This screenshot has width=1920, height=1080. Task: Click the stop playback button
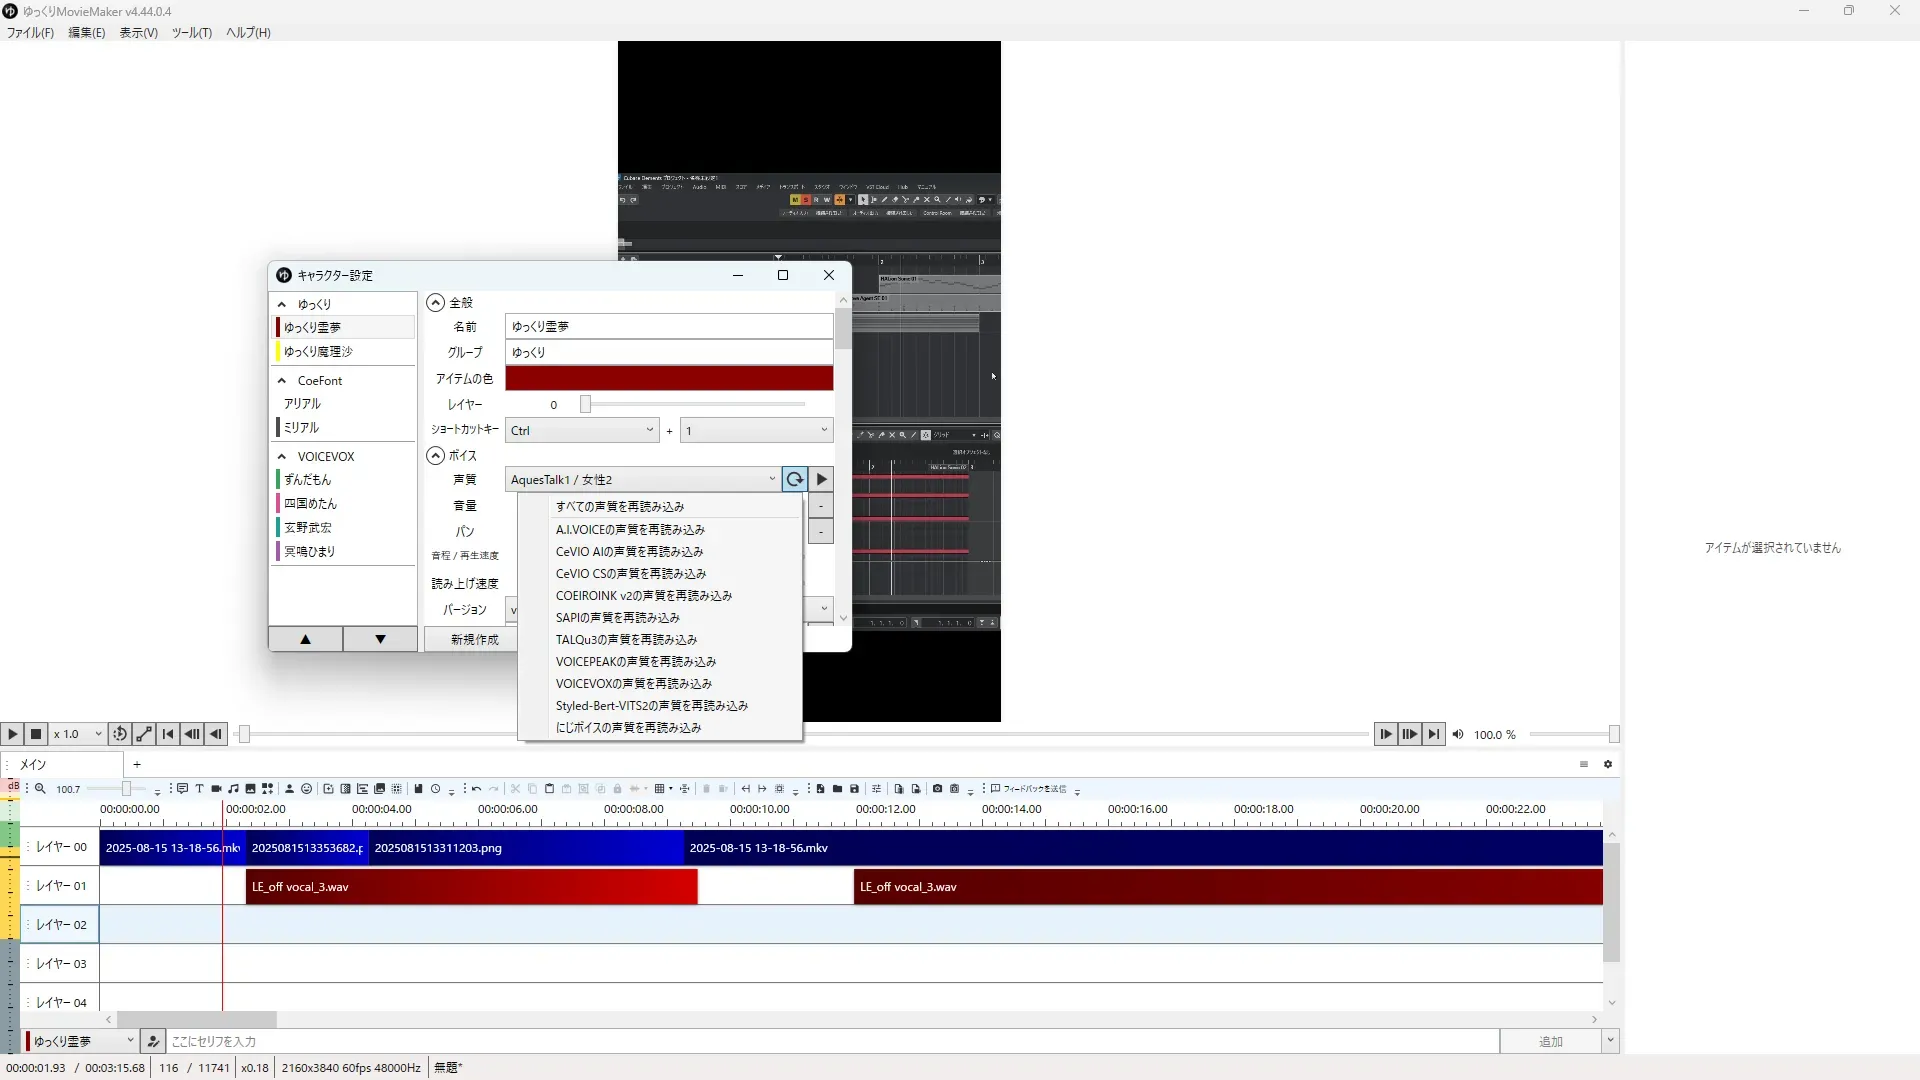[x=36, y=734]
